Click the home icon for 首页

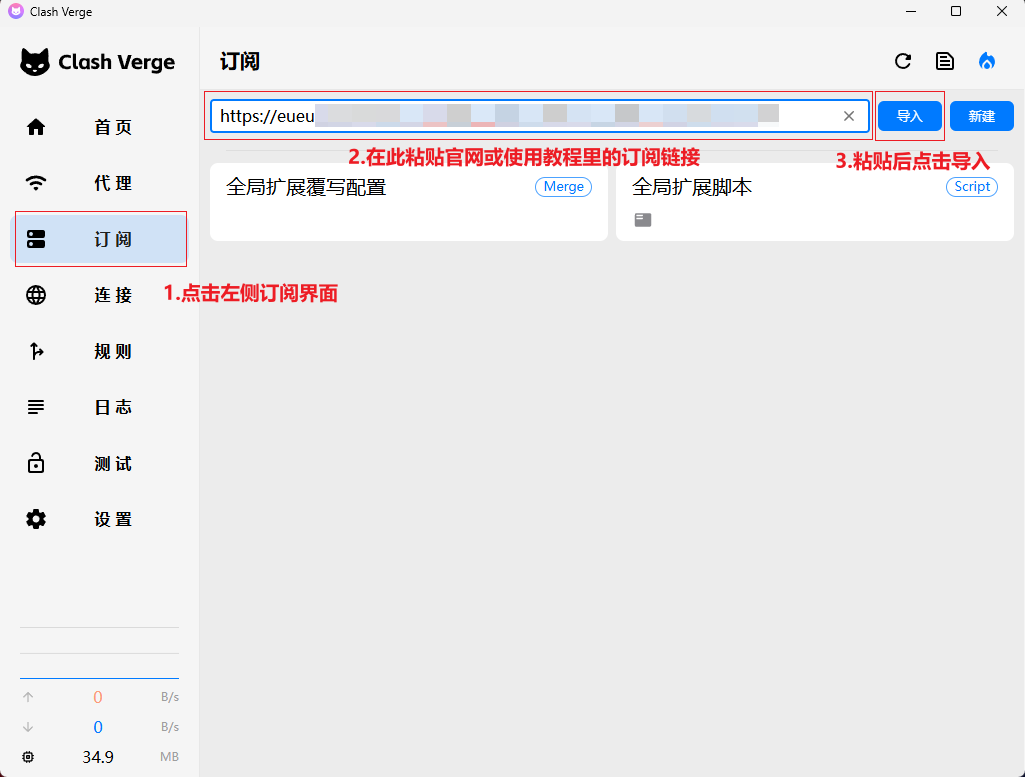point(36,127)
